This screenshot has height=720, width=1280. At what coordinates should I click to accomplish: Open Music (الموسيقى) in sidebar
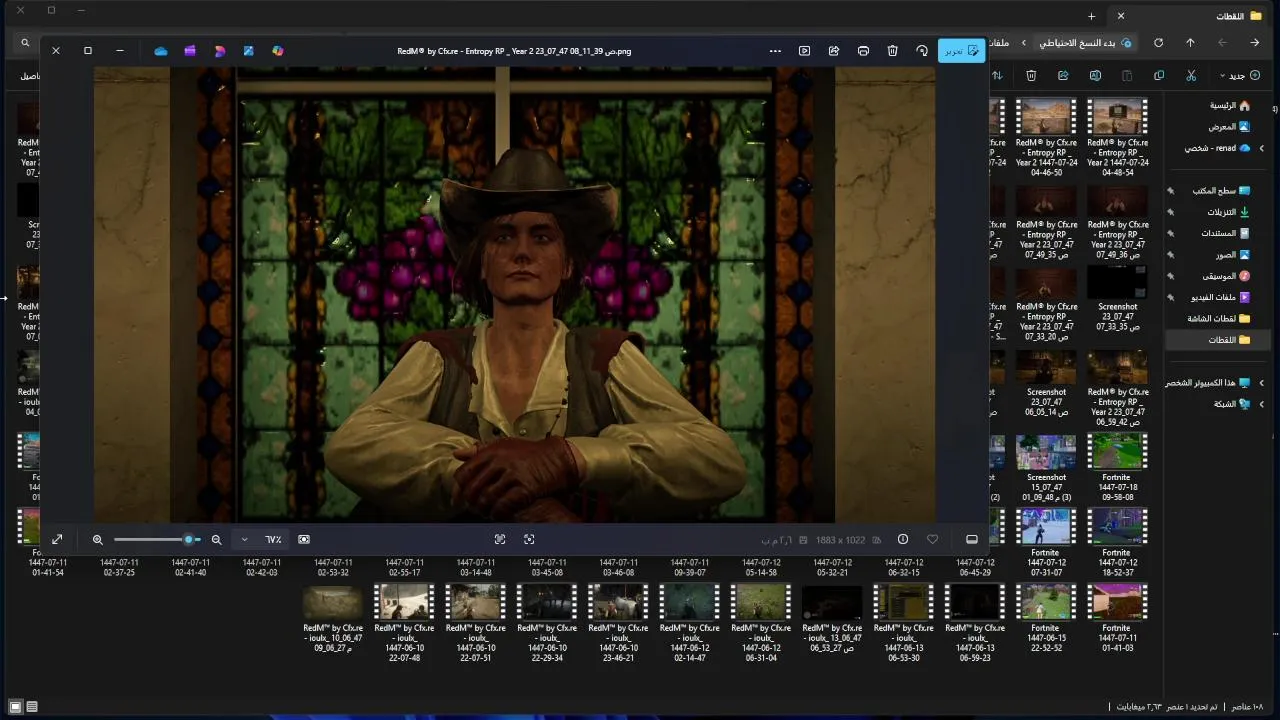1226,276
